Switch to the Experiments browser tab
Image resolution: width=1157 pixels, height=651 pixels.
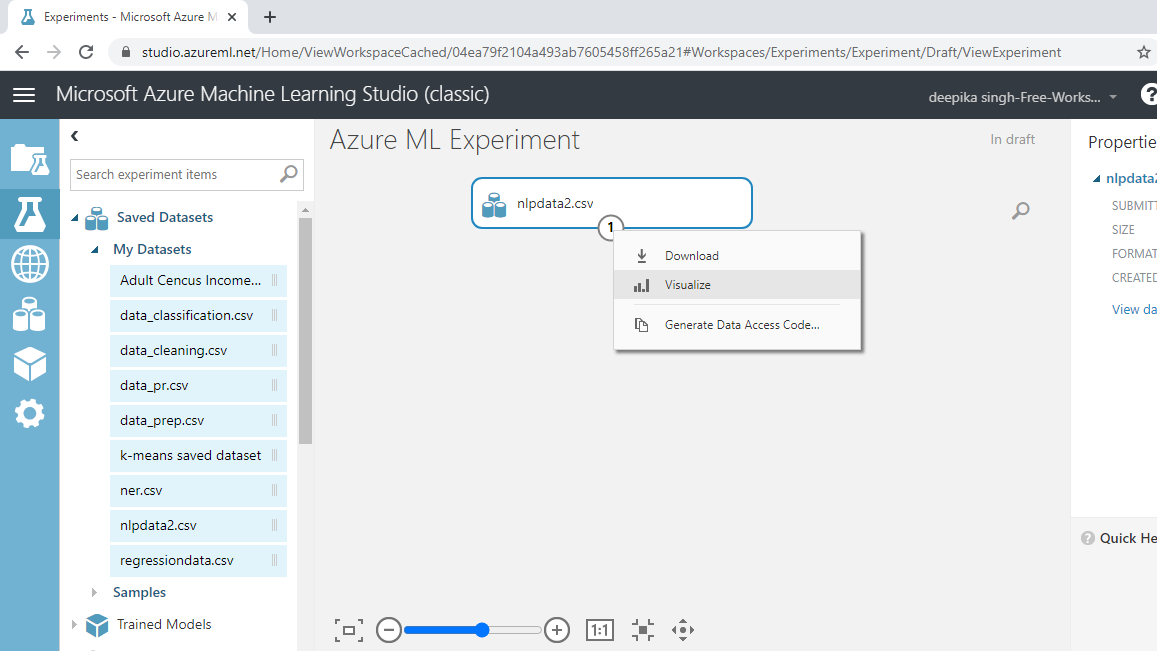129,17
